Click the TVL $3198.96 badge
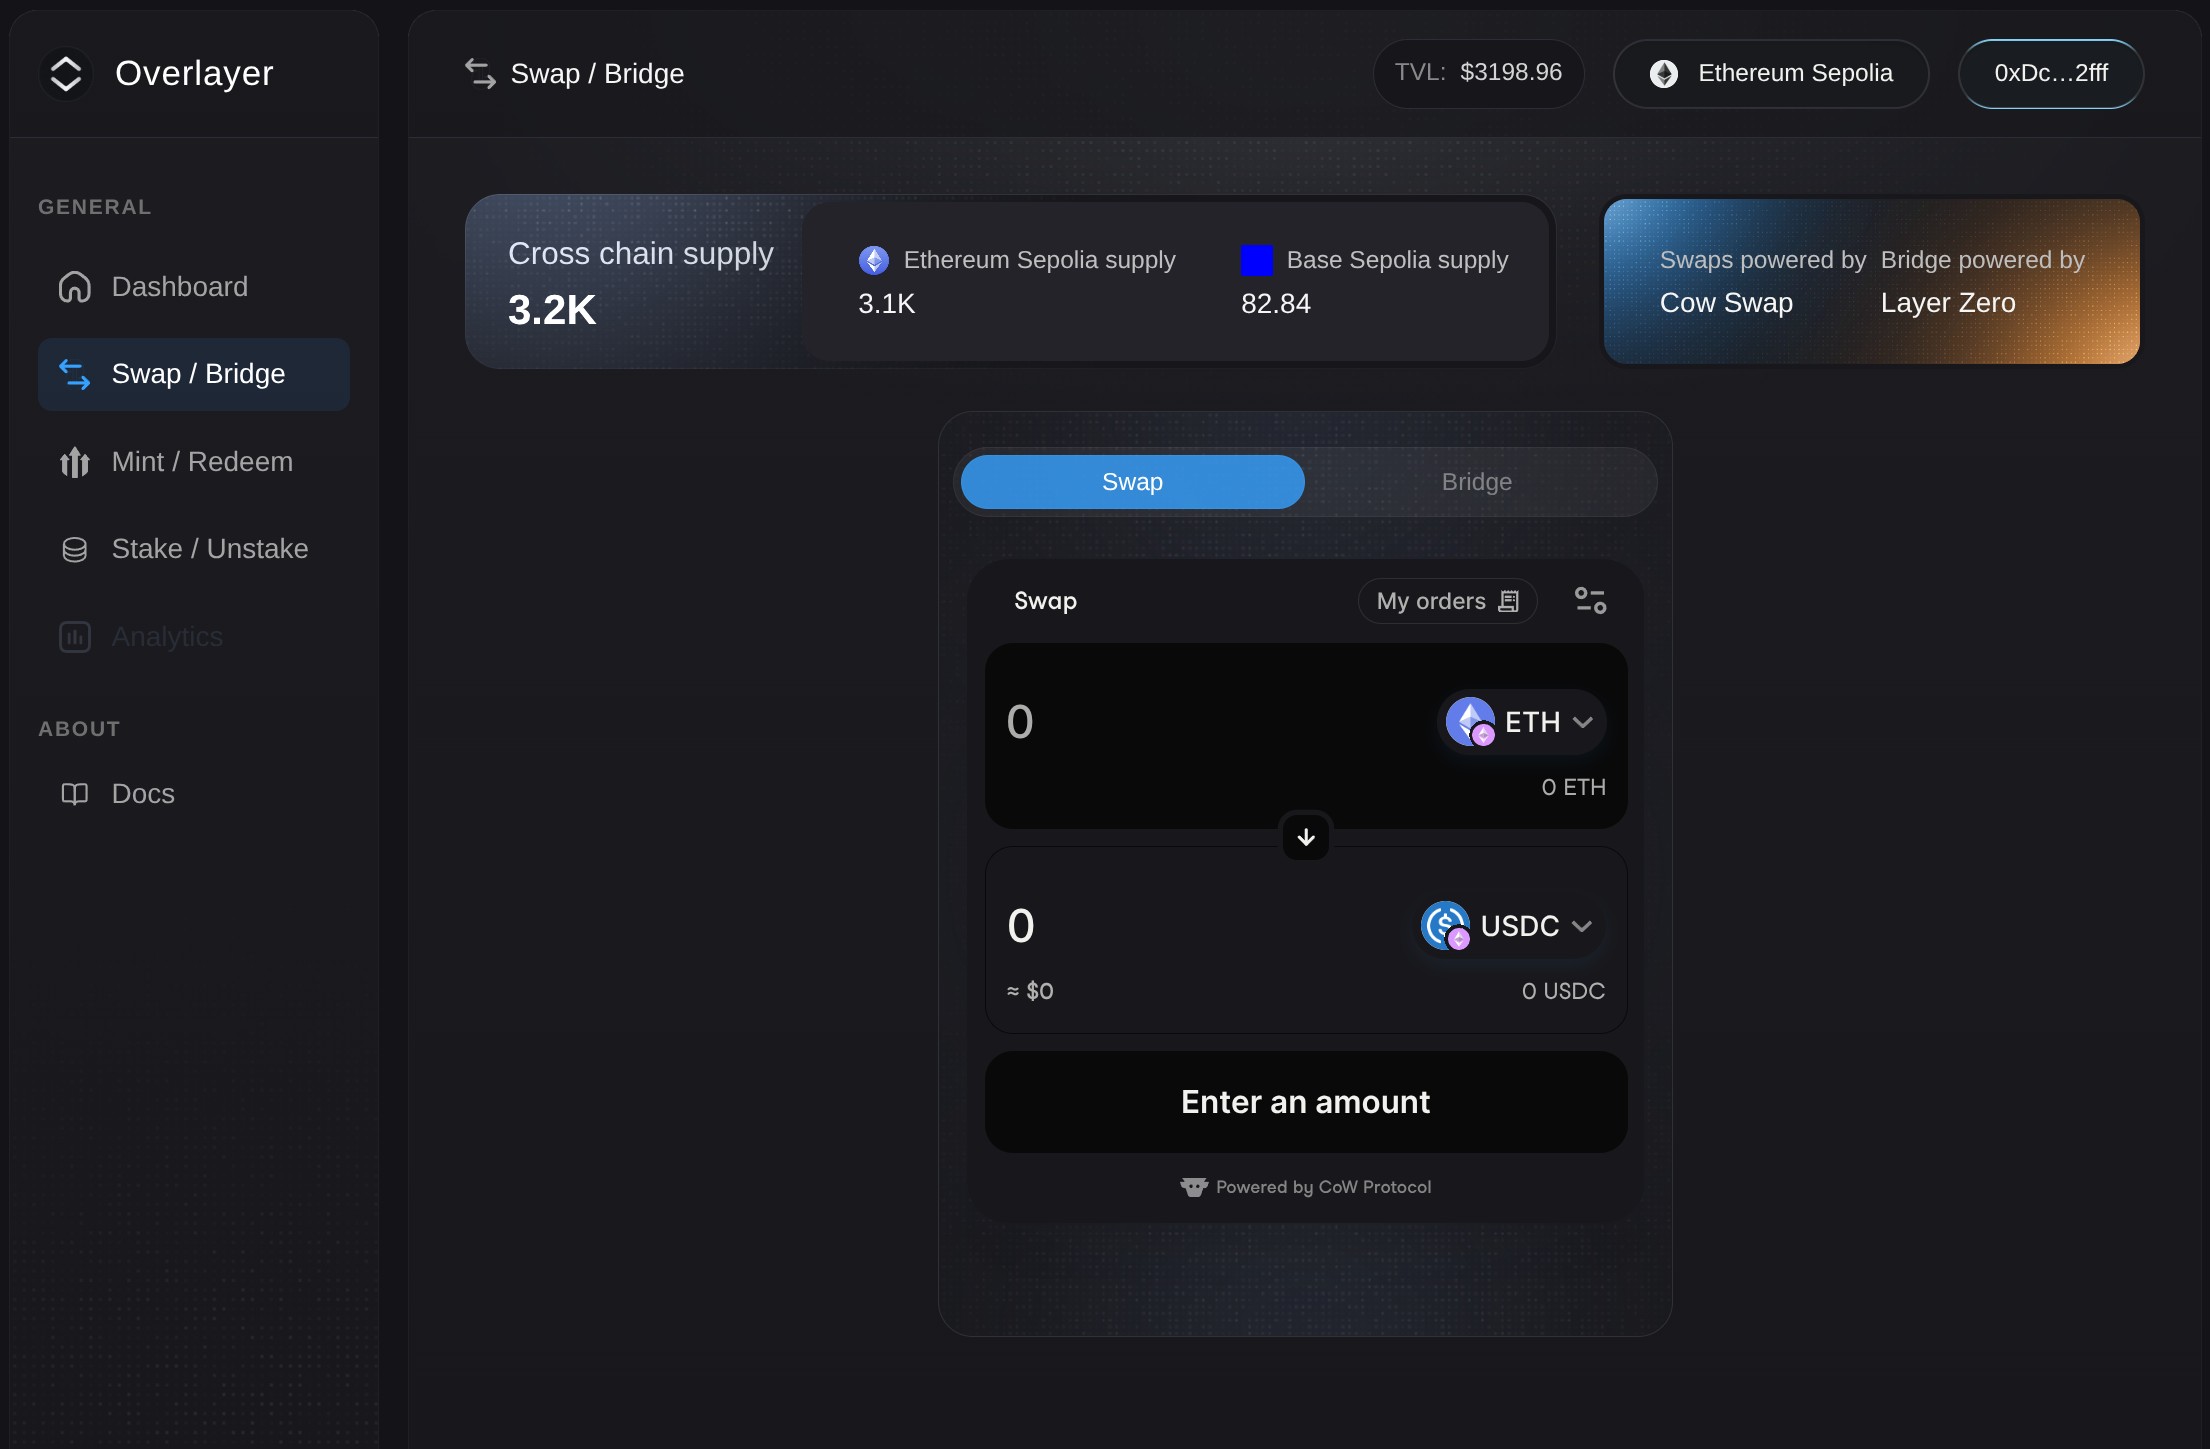 click(x=1478, y=73)
